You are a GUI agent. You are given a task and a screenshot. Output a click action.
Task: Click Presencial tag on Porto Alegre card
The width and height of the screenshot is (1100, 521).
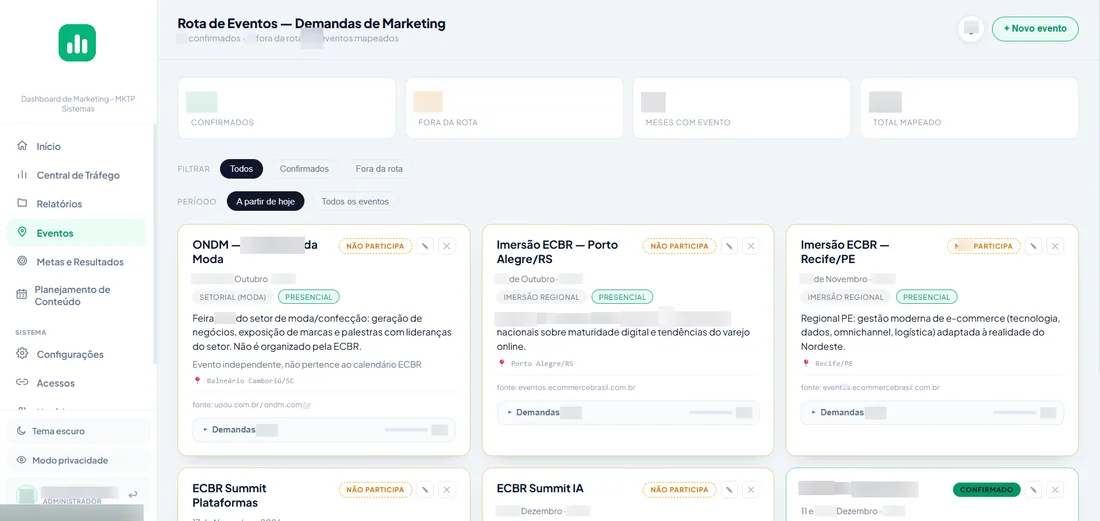[x=622, y=297]
